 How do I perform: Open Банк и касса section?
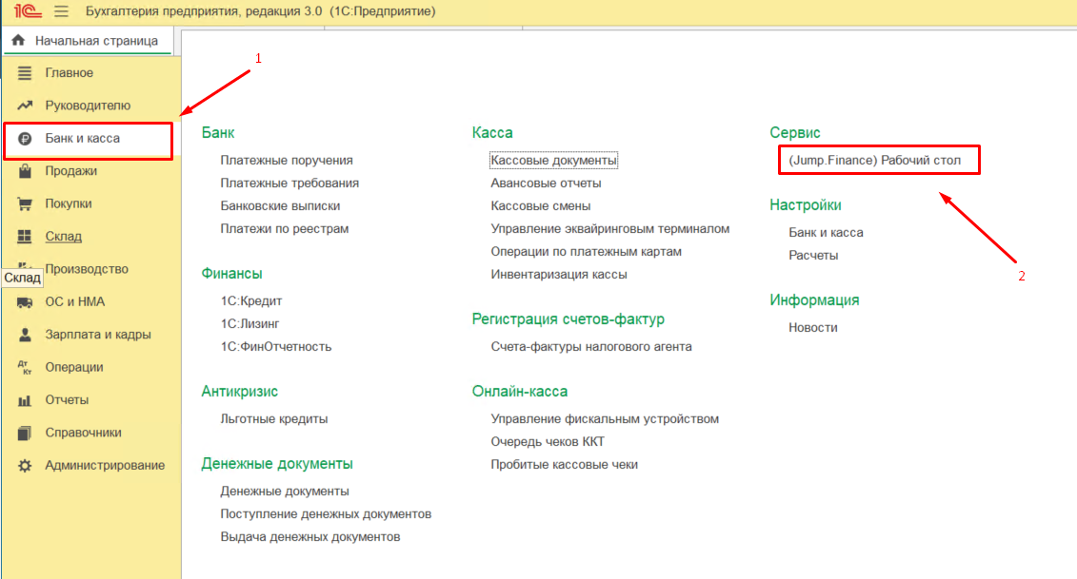click(82, 138)
